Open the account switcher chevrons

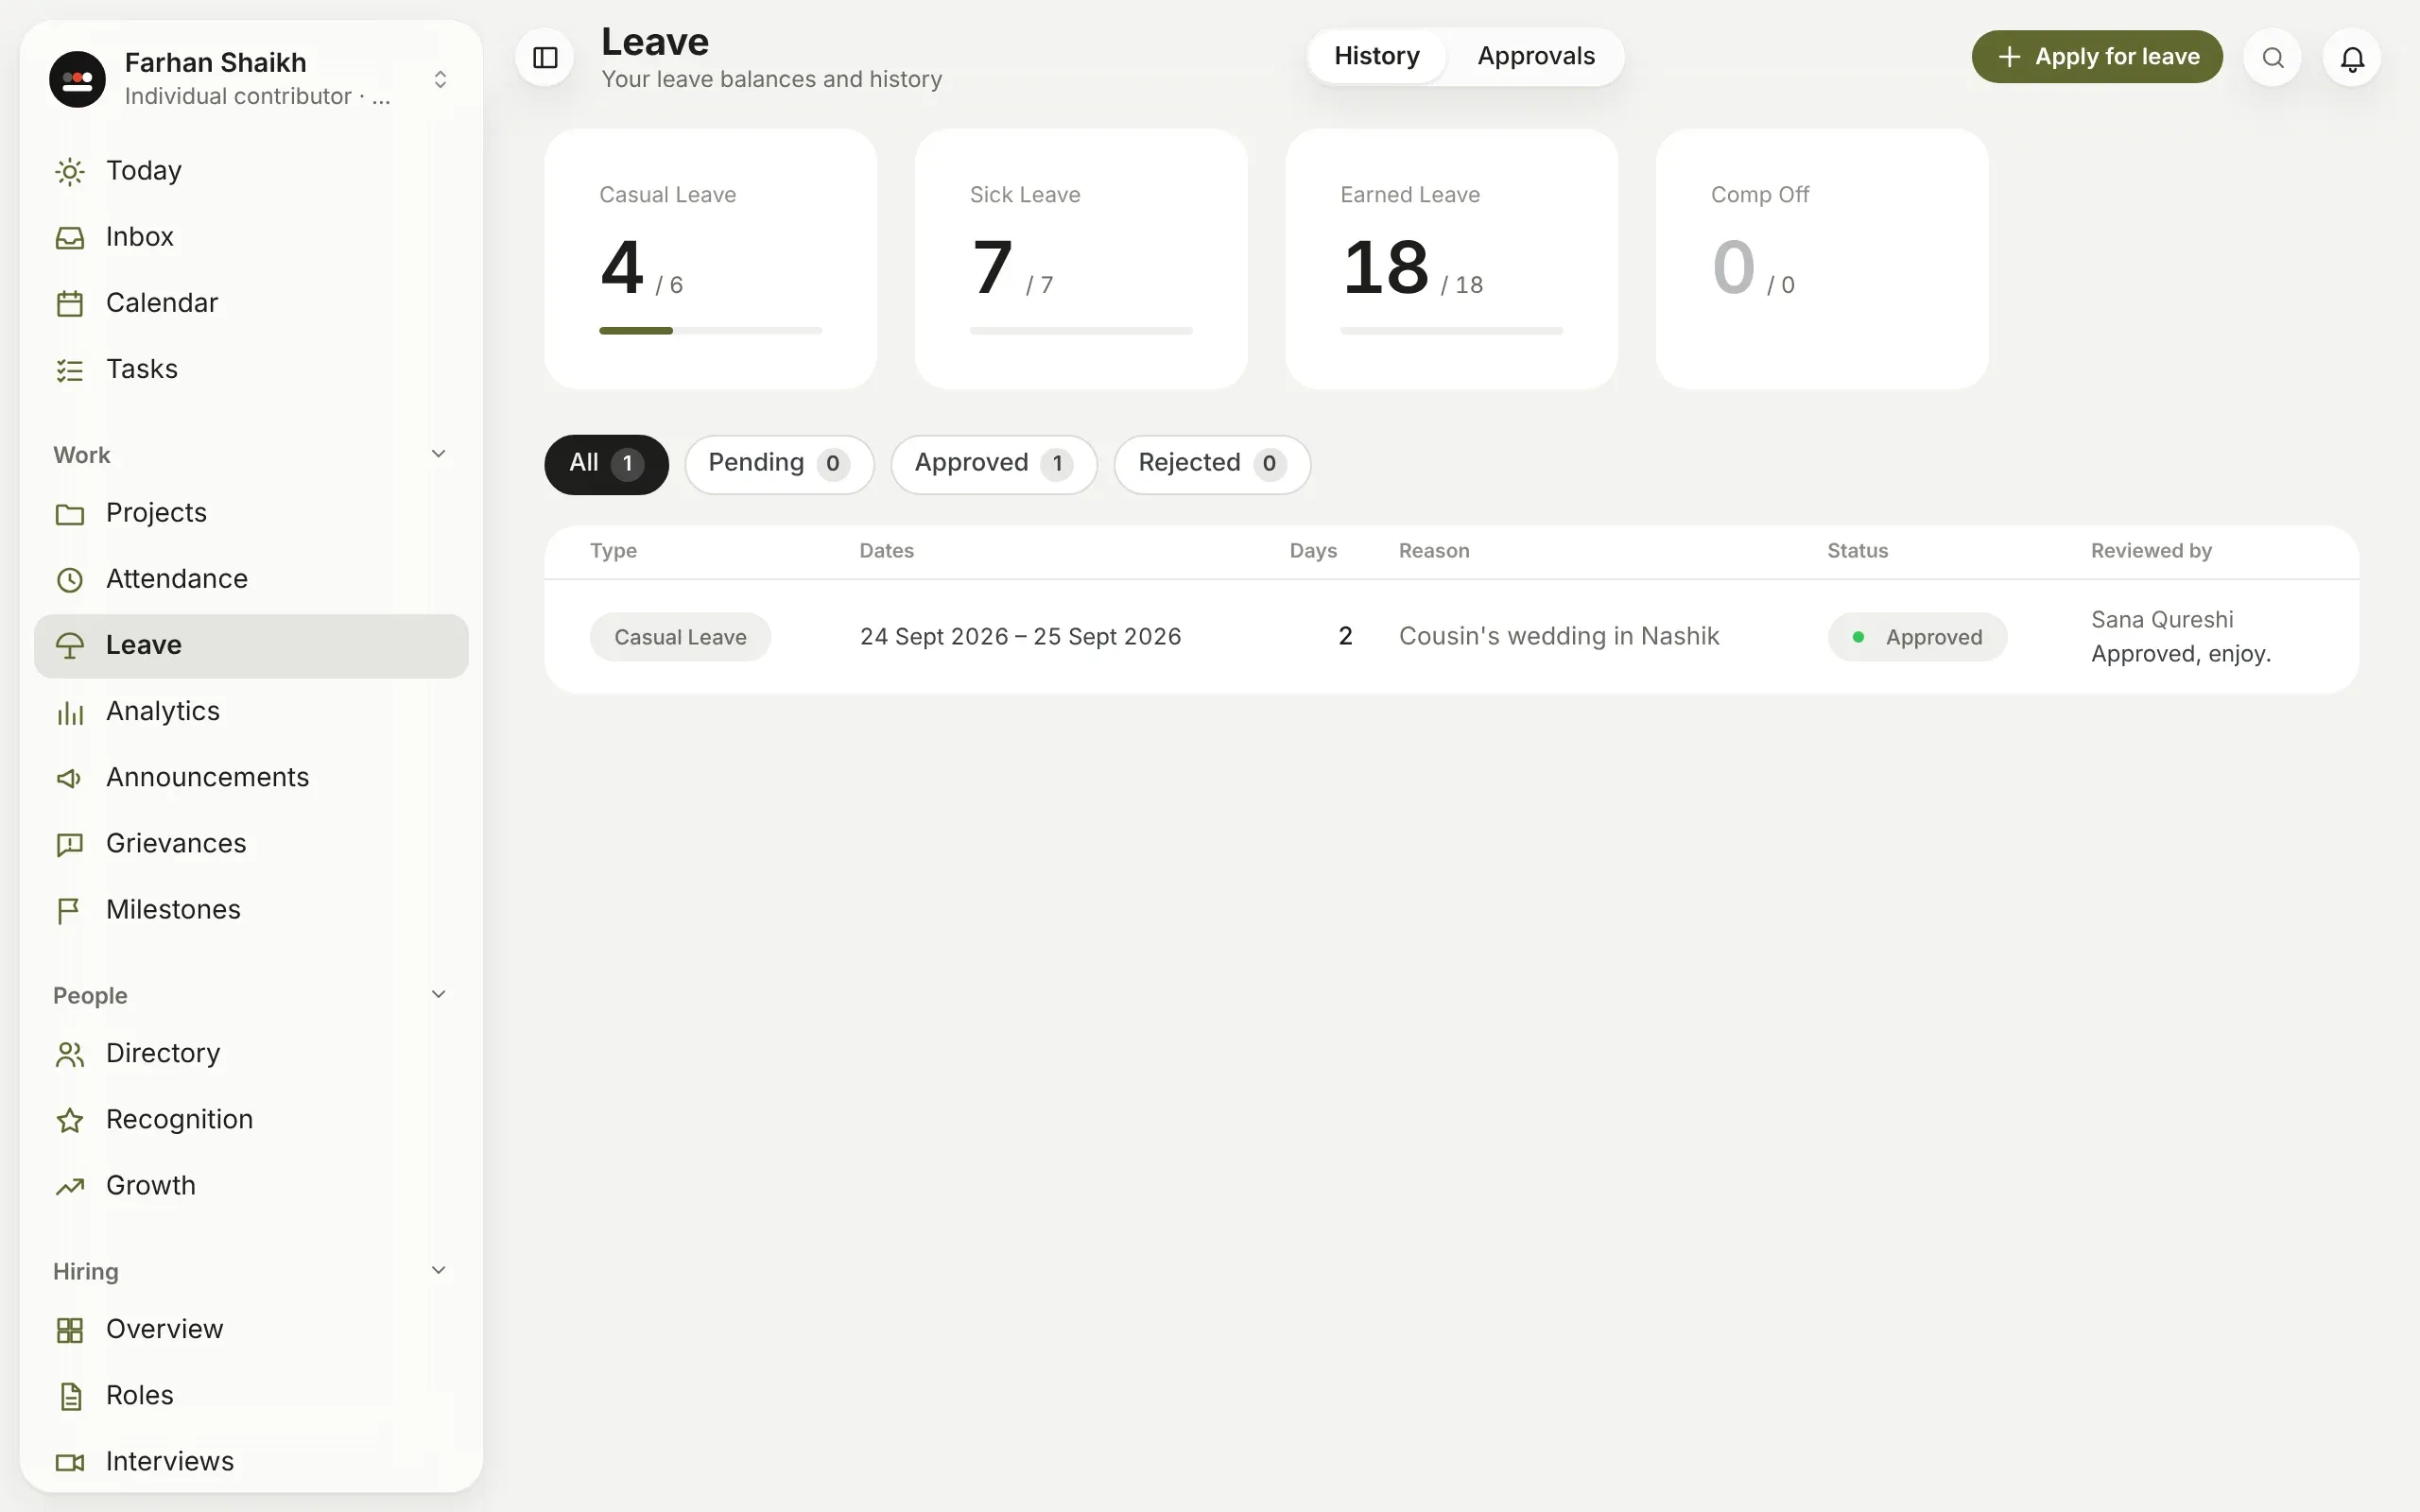tap(440, 79)
